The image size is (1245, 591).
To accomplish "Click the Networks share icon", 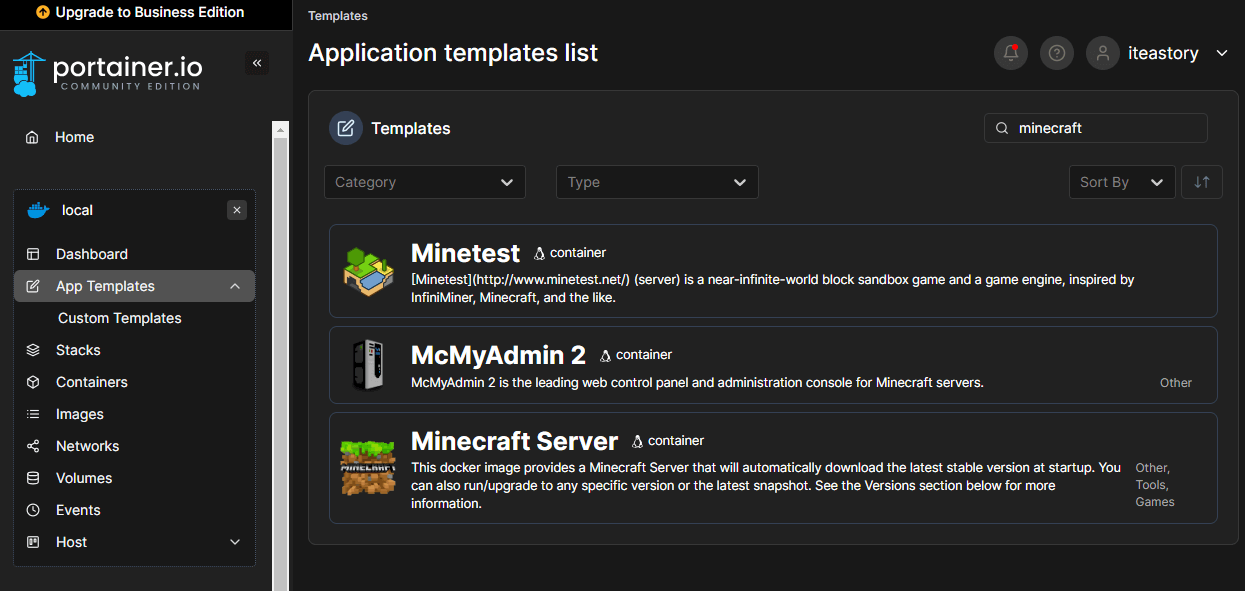I will pos(33,446).
